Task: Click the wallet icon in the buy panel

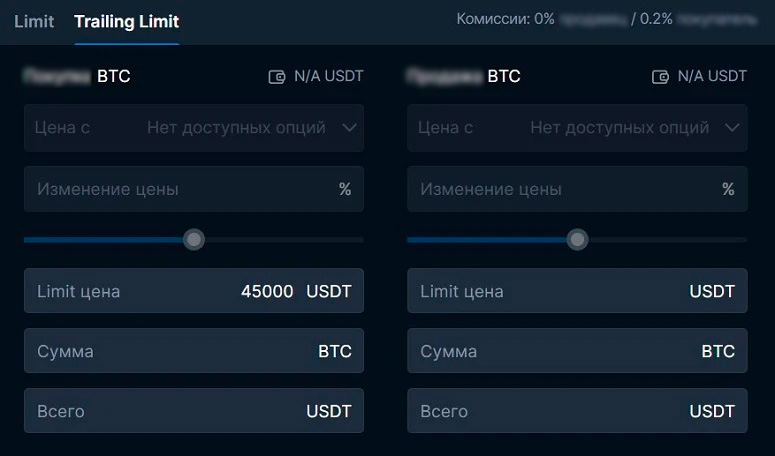Action: point(277,77)
